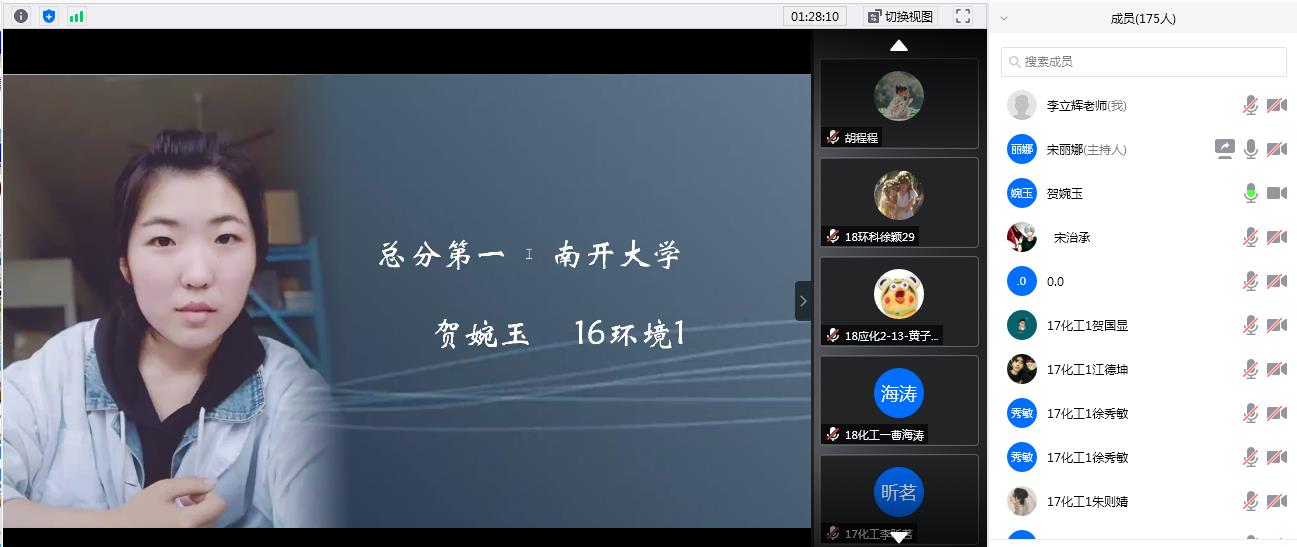Click camera-off icon for 17化工1江德坤
The image size is (1297, 547).
(x=1276, y=369)
